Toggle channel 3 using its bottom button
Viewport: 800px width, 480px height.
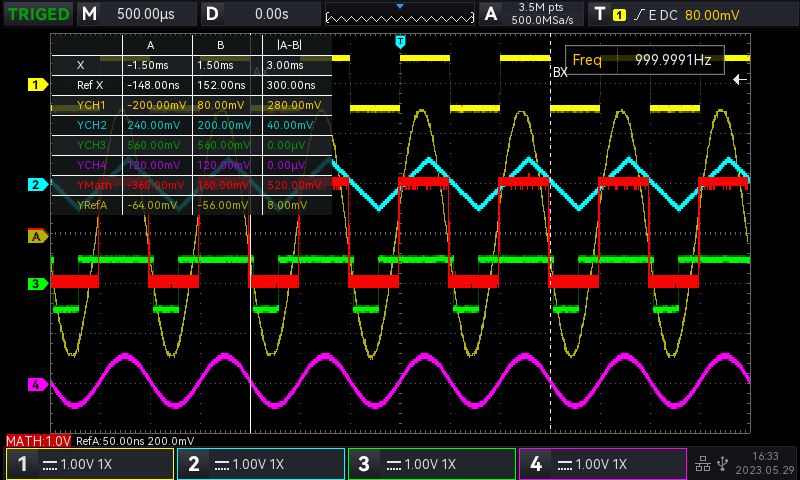[x=432, y=464]
